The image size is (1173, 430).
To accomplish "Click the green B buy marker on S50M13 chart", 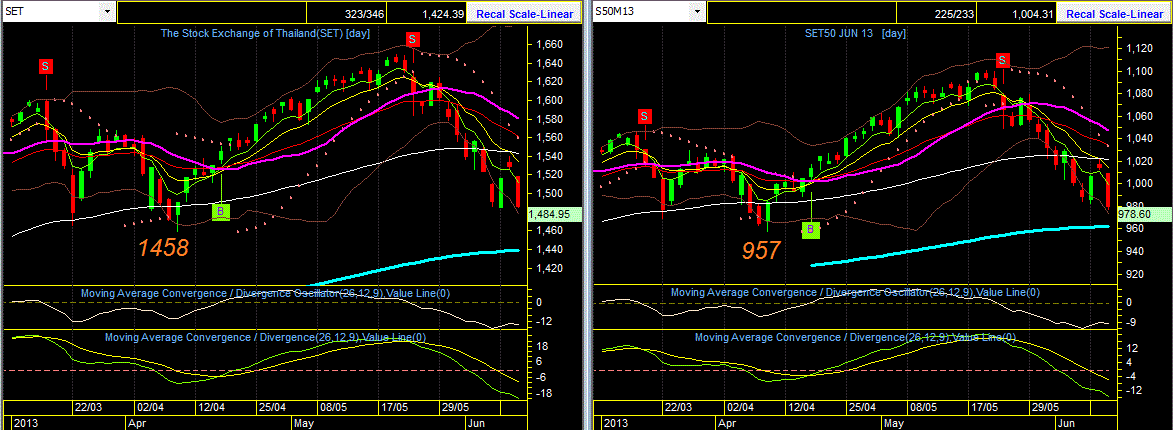I will [812, 228].
